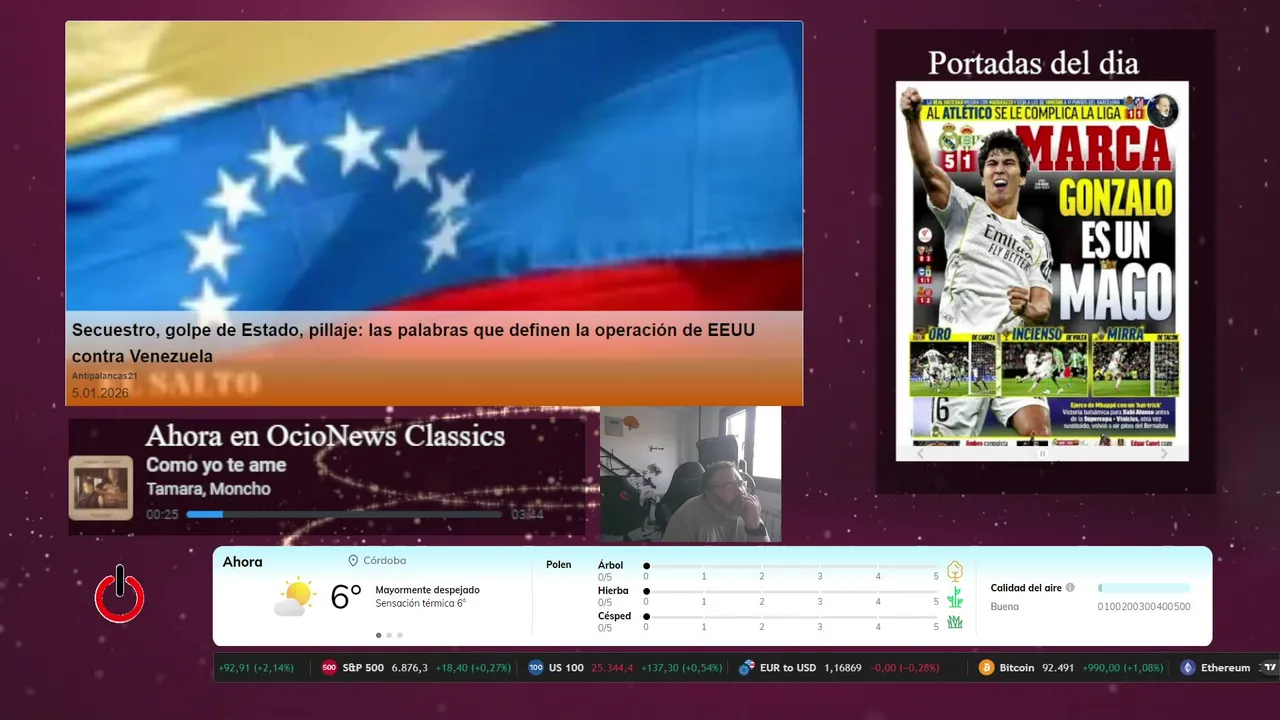
Task: Click the US 100 ticker label
Action: pos(566,667)
